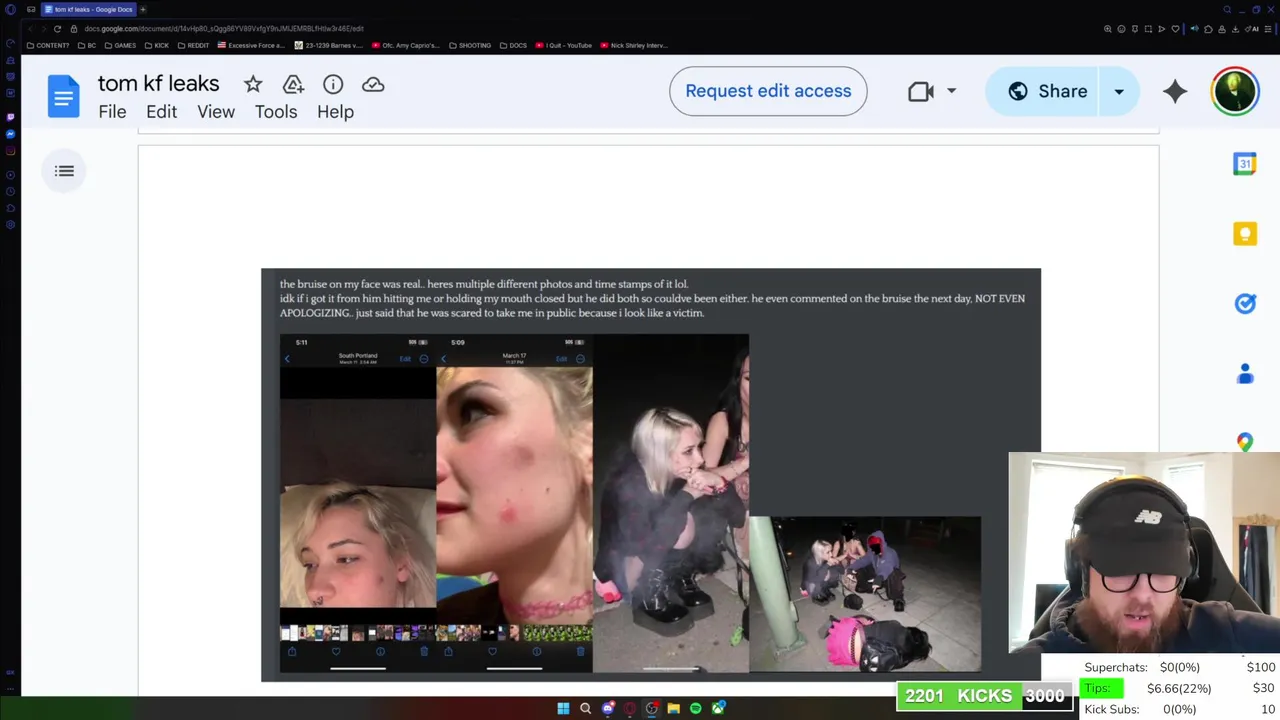Open Discord from the taskbar

pos(608,709)
